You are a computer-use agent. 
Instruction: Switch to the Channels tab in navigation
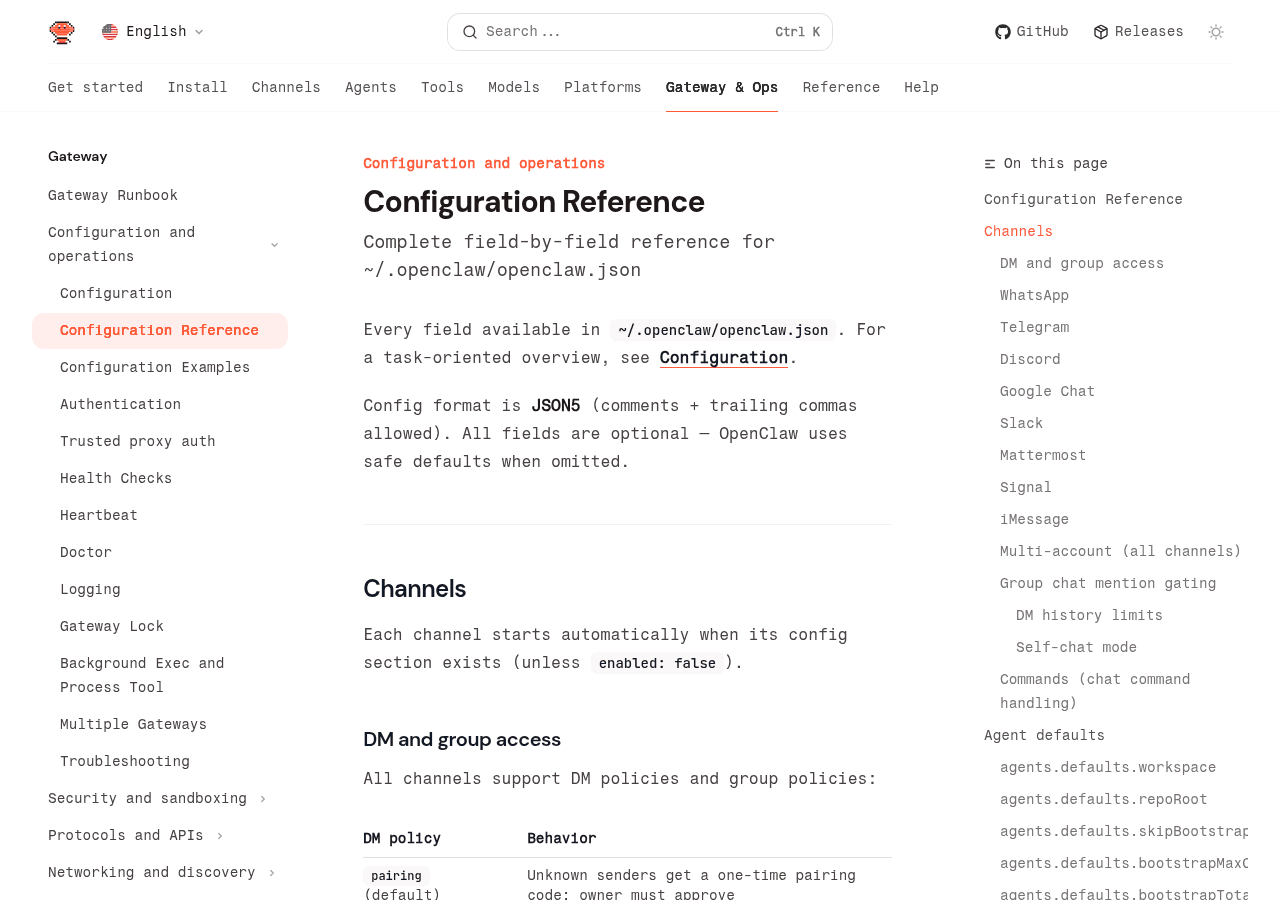click(286, 85)
